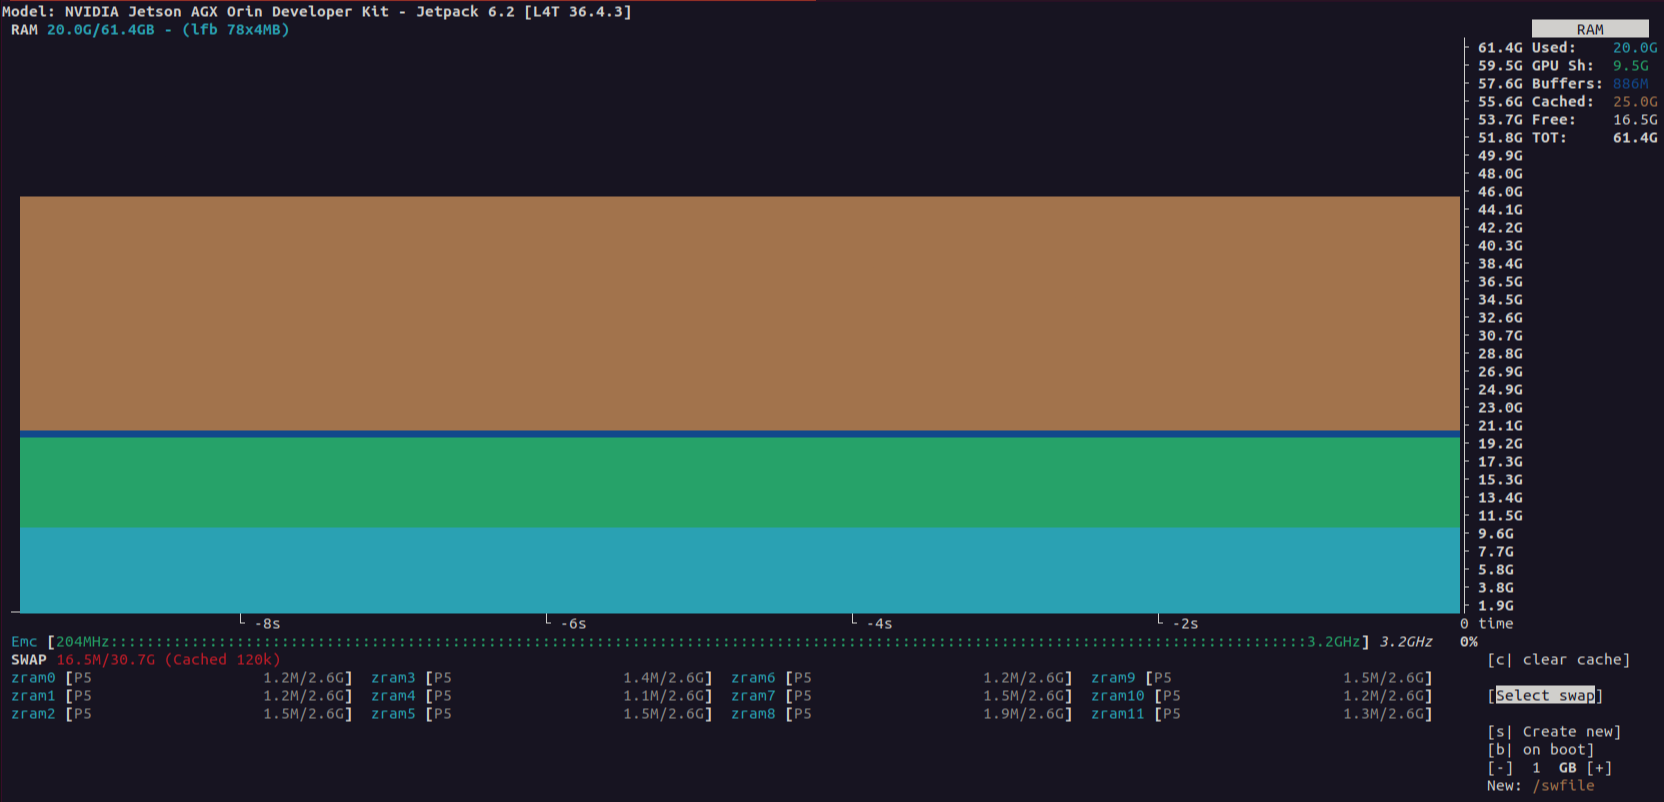Image resolution: width=1664 pixels, height=802 pixels.
Task: Click the SWAP 16.5M/30.7G usage line
Action: (x=146, y=659)
